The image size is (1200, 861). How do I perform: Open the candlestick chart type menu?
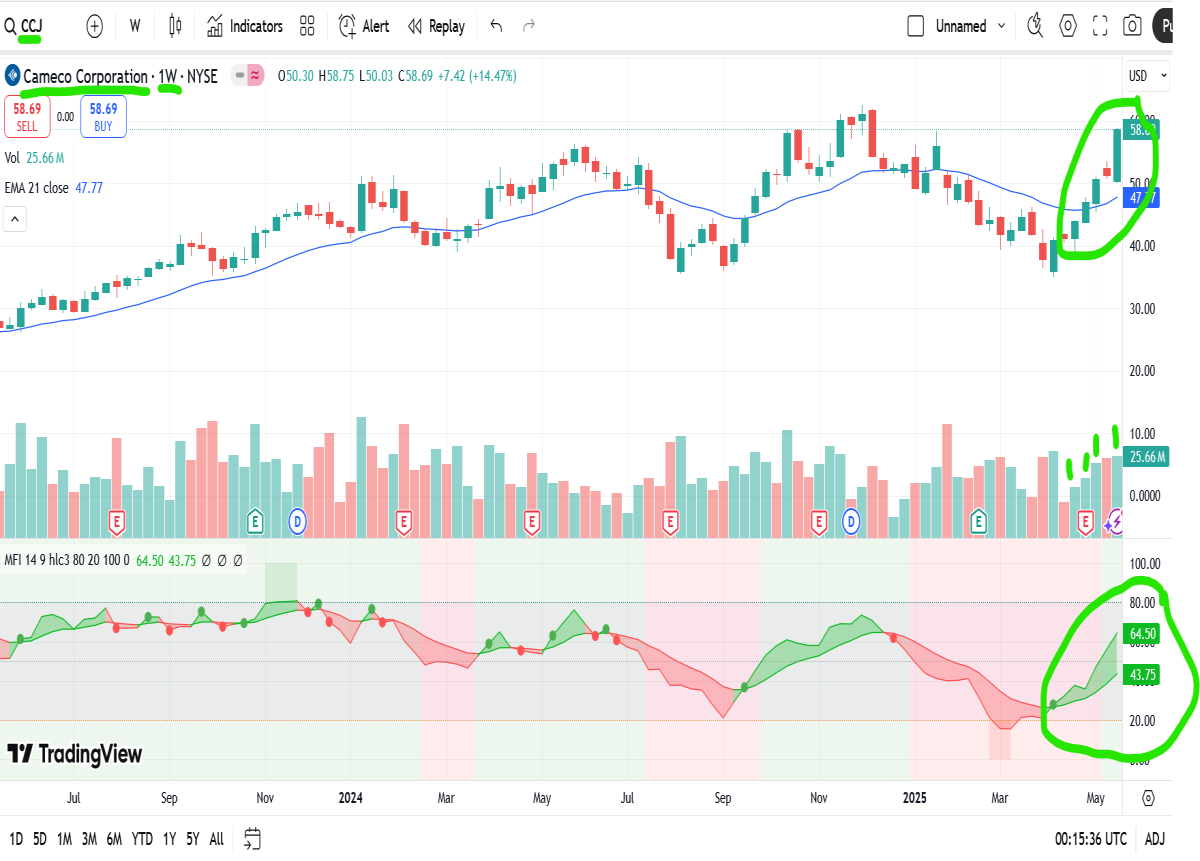(176, 26)
